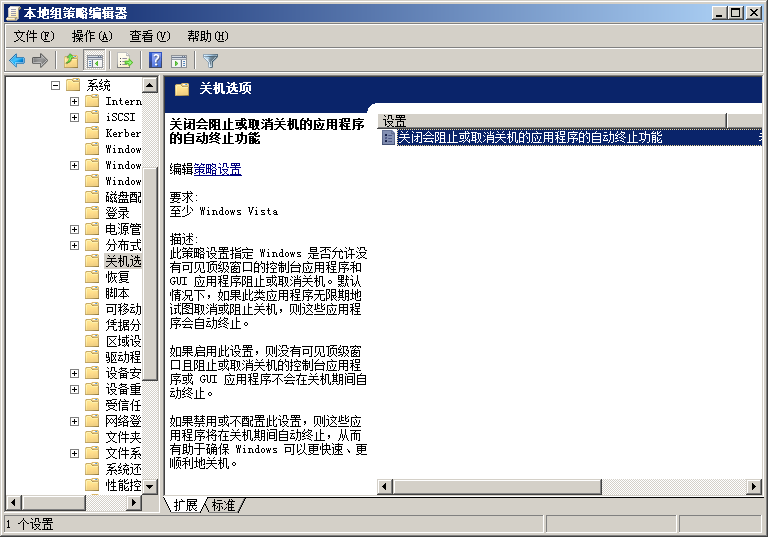768x537 pixels.
Task: Toggle the Show/Hide console tree icon
Action: pos(95,61)
